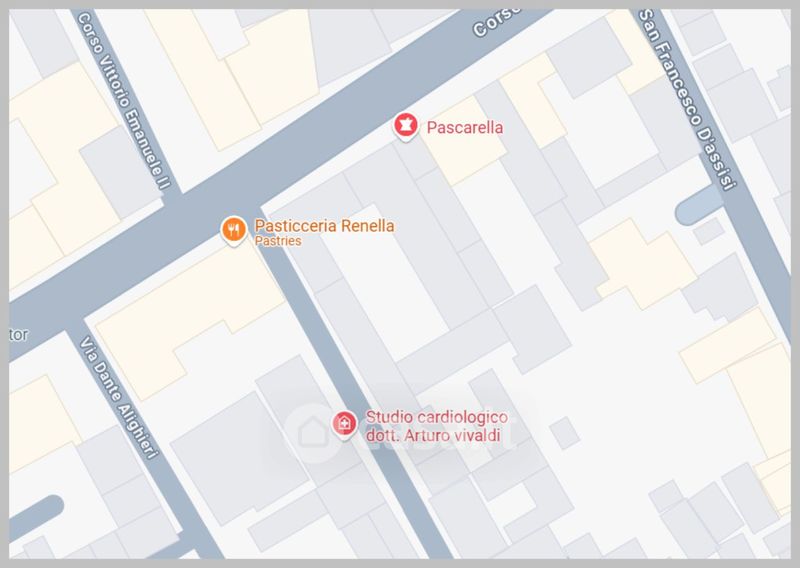Open the Pascarella place label
Image resolution: width=800 pixels, height=568 pixels.
(x=465, y=127)
